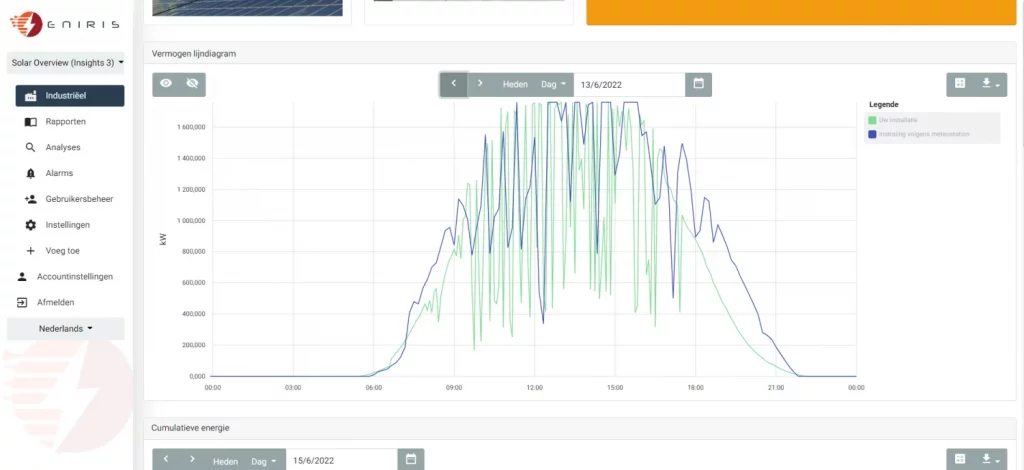Click Heden in the Vermogen lijndiagram toolbar

click(x=515, y=85)
